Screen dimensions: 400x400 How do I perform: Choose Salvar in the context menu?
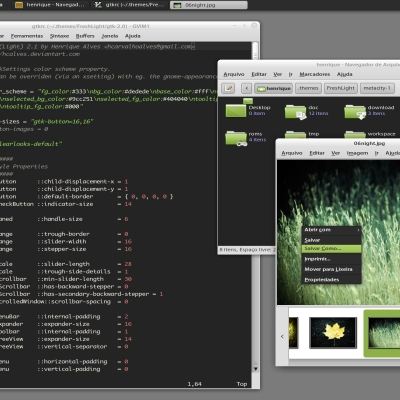pyautogui.click(x=331, y=240)
